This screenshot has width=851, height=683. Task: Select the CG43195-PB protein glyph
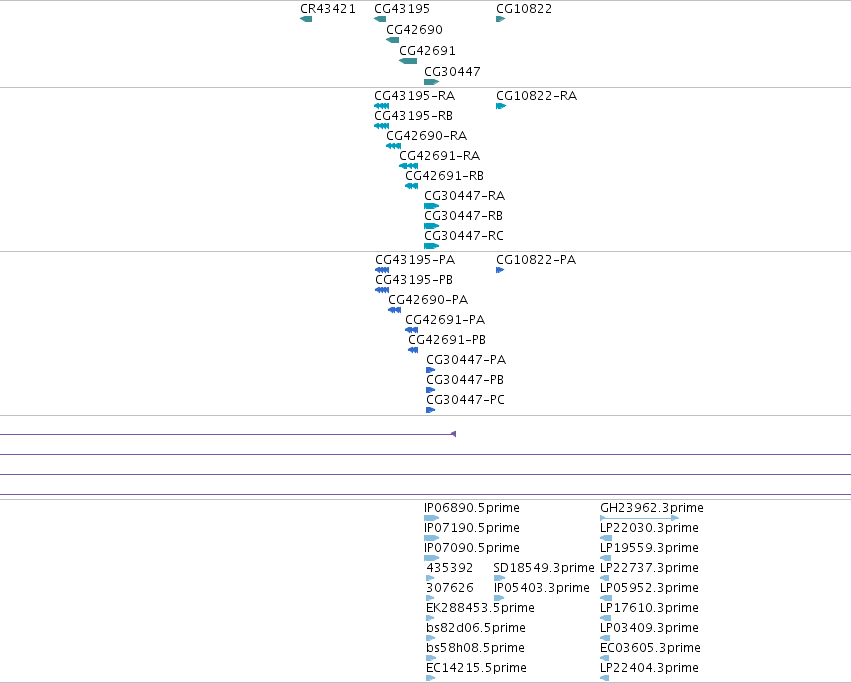point(382,290)
